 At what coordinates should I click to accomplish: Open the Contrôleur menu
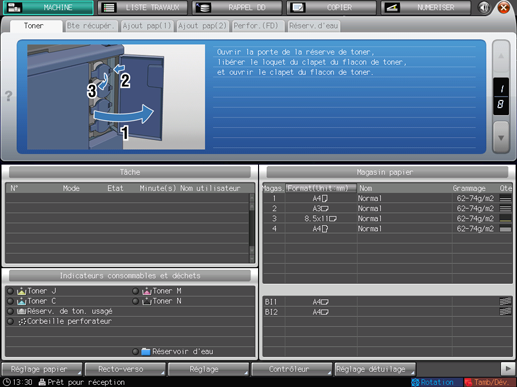pyautogui.click(x=292, y=369)
